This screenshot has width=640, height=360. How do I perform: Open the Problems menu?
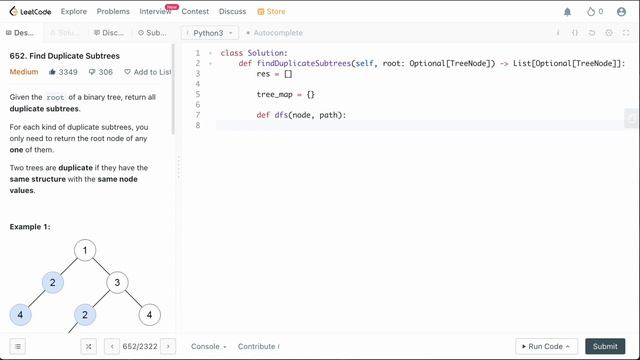(113, 11)
